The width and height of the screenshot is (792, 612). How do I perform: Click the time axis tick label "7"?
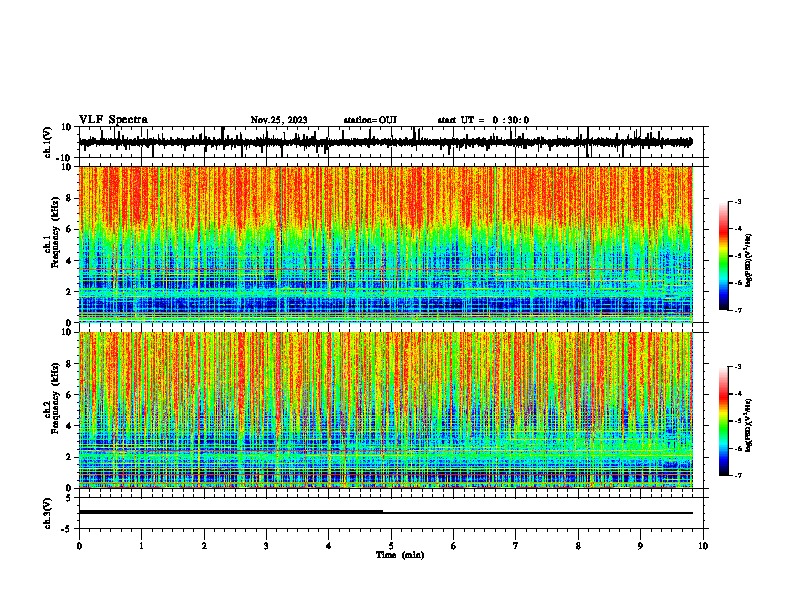point(516,546)
